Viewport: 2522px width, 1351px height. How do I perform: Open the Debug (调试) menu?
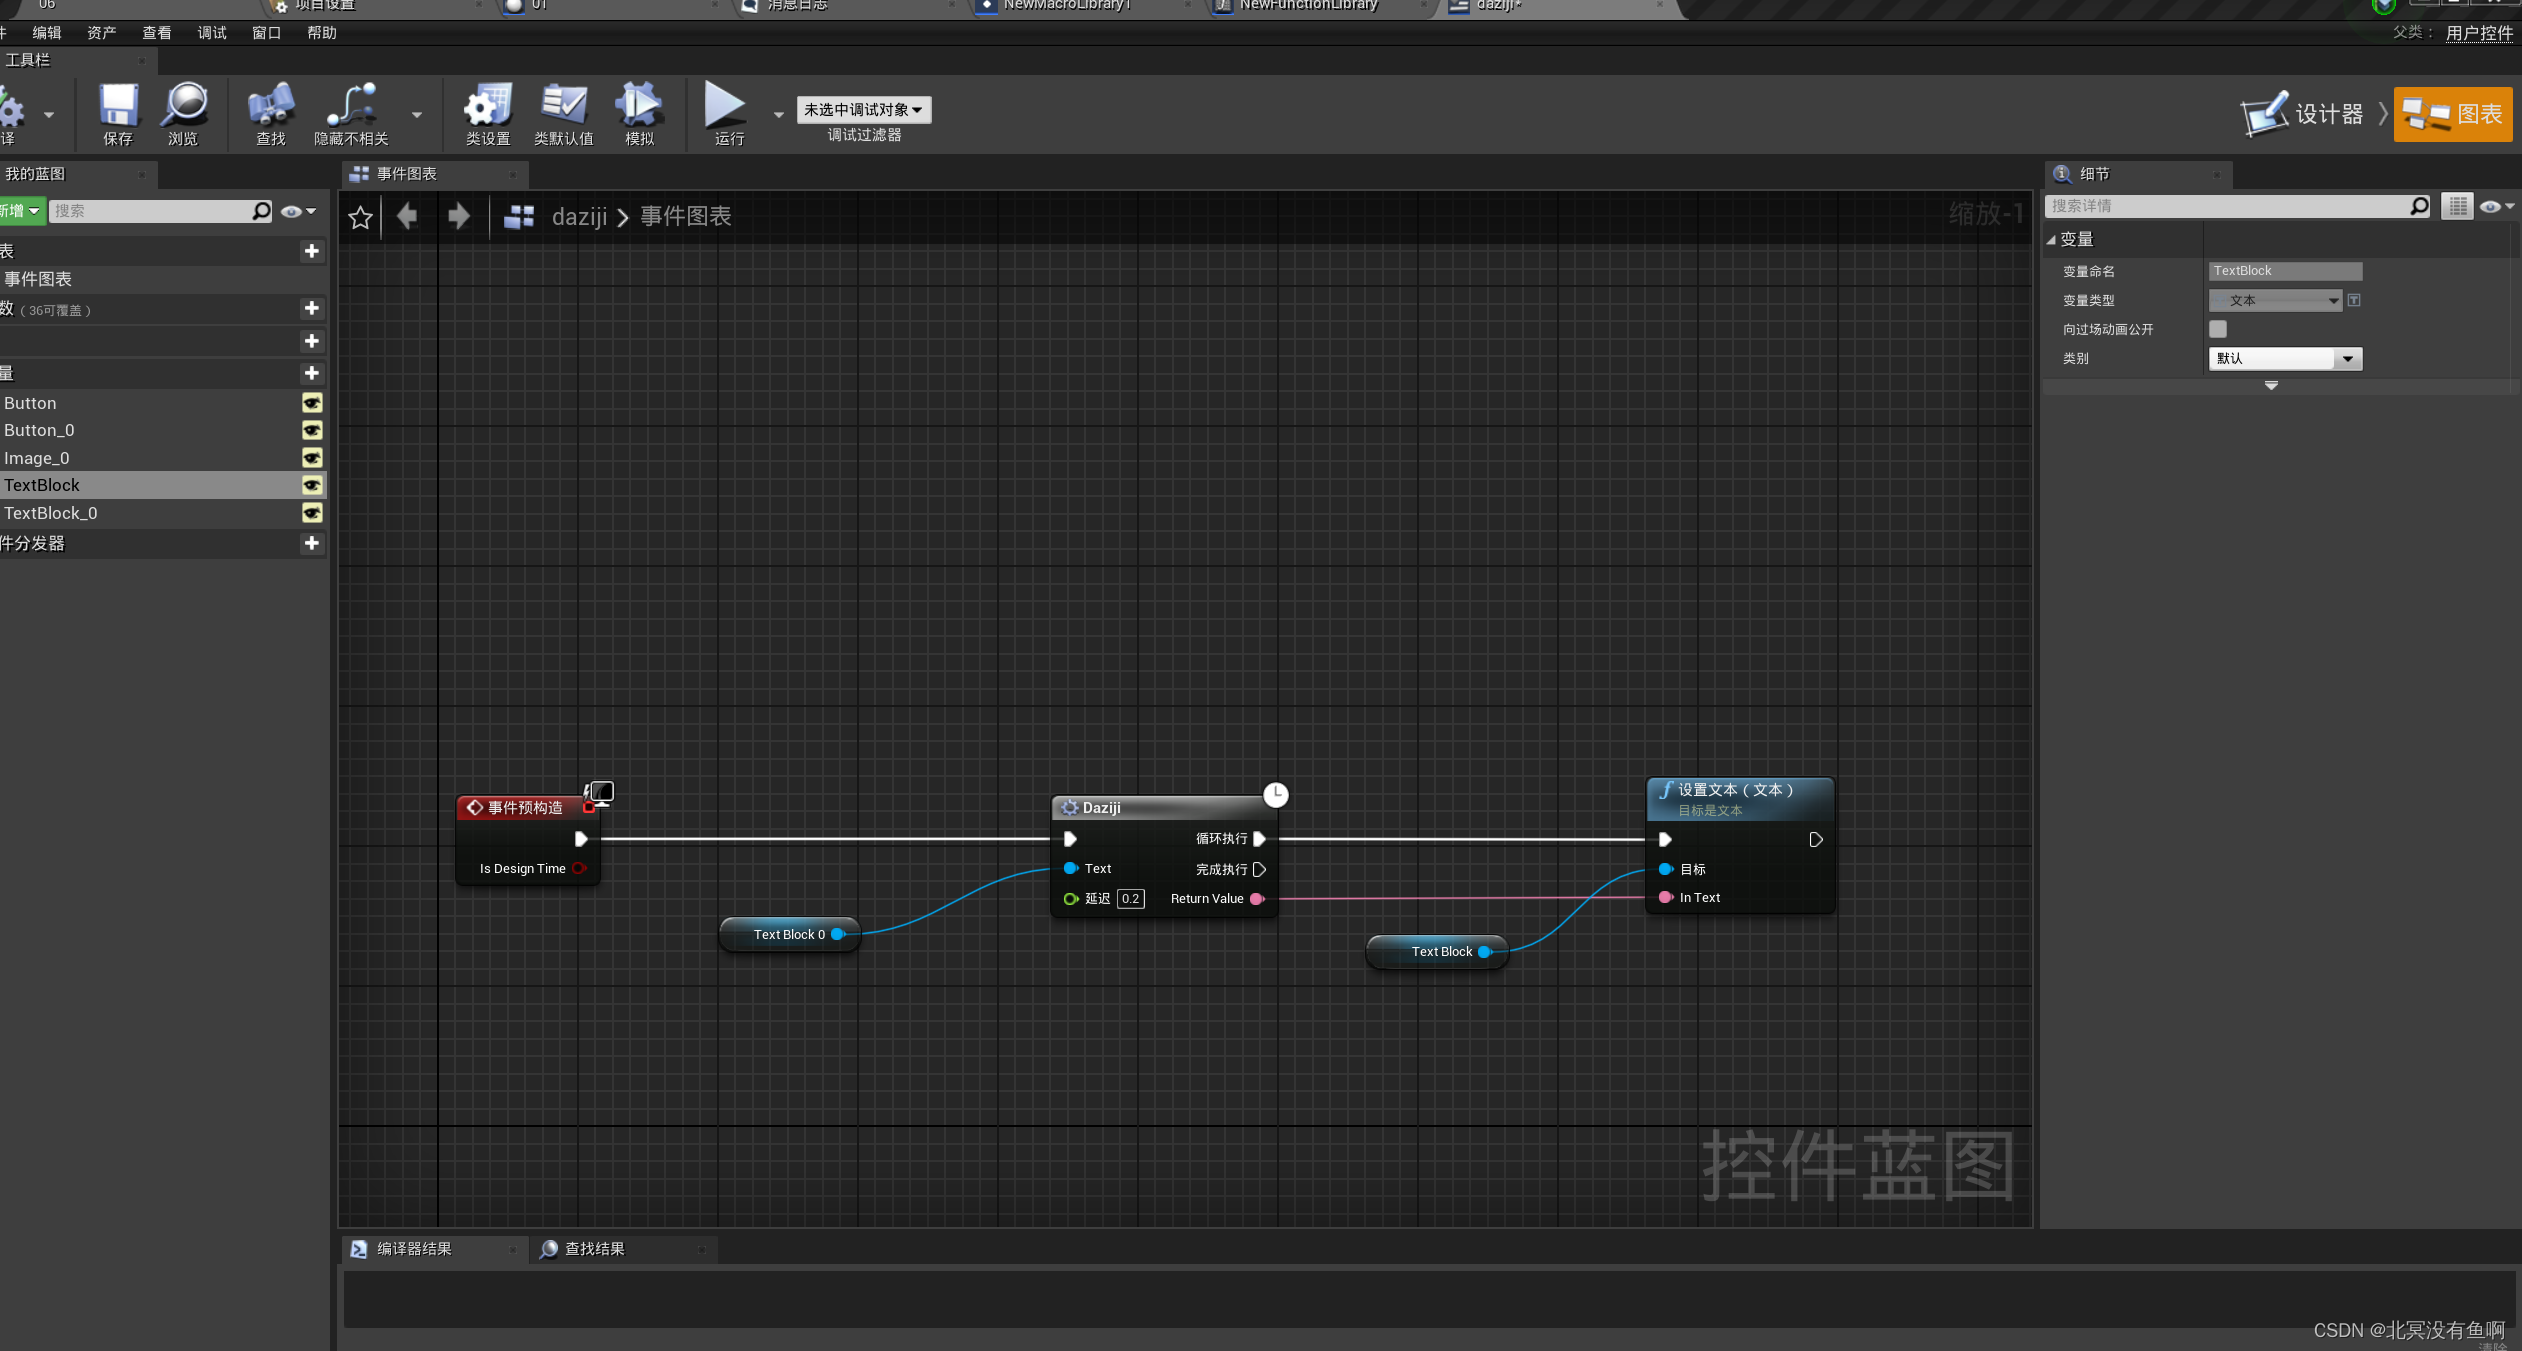tap(211, 33)
